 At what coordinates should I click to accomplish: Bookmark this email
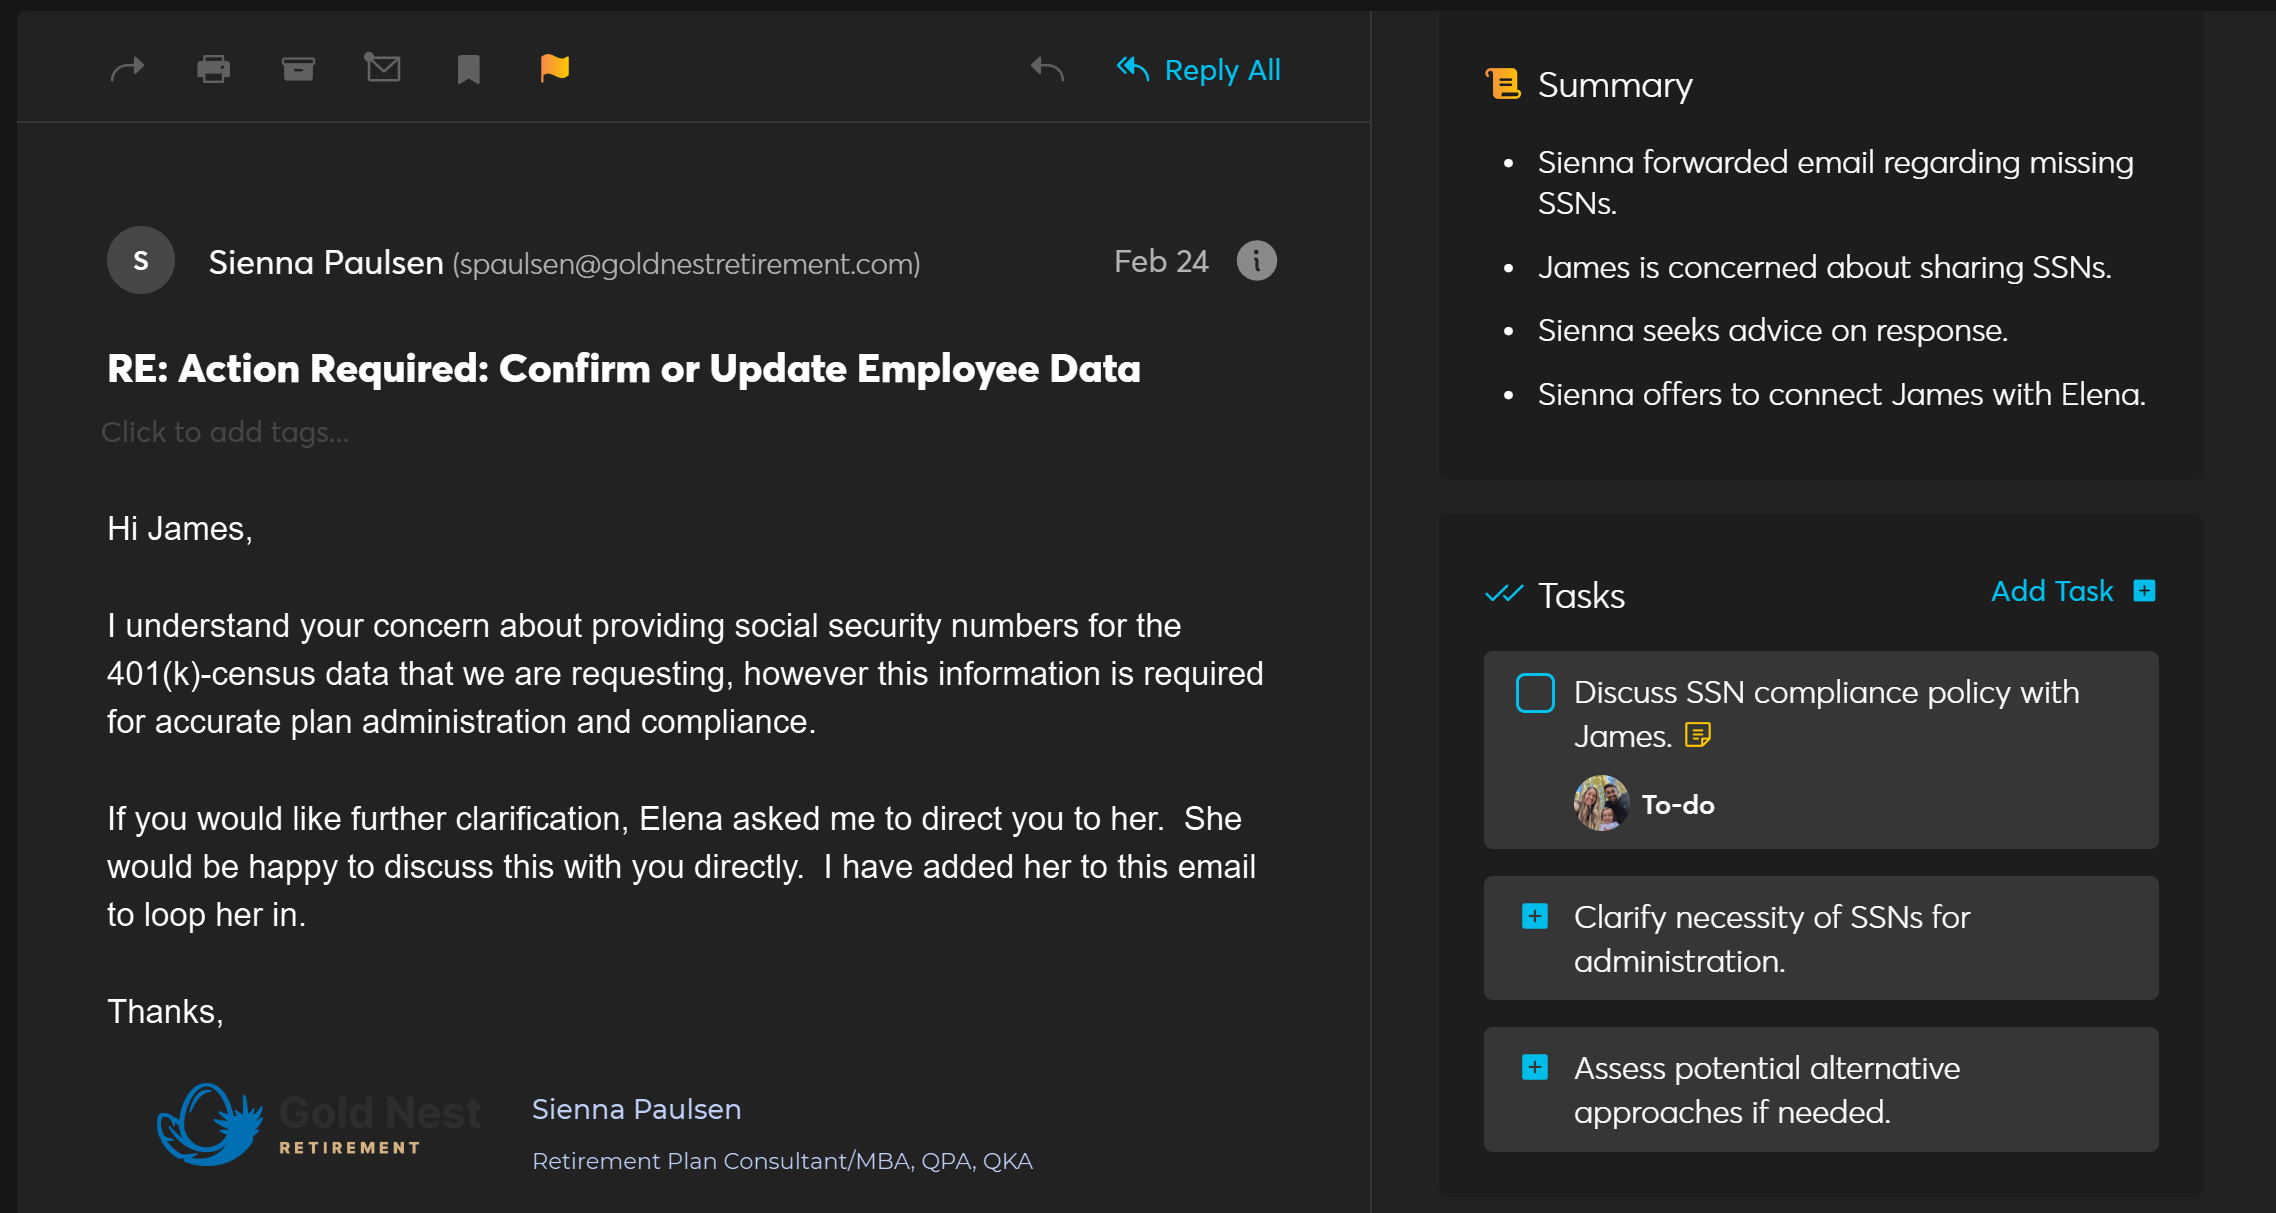click(468, 69)
